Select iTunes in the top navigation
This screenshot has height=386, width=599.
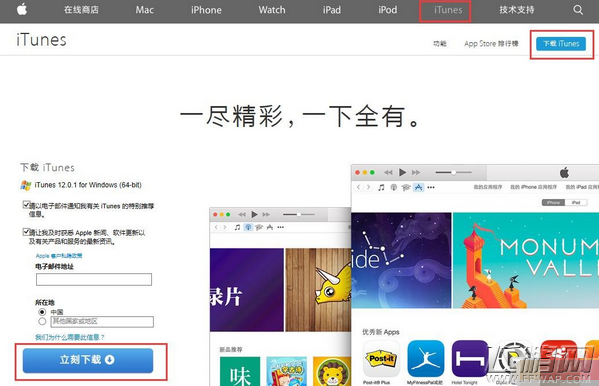(448, 10)
